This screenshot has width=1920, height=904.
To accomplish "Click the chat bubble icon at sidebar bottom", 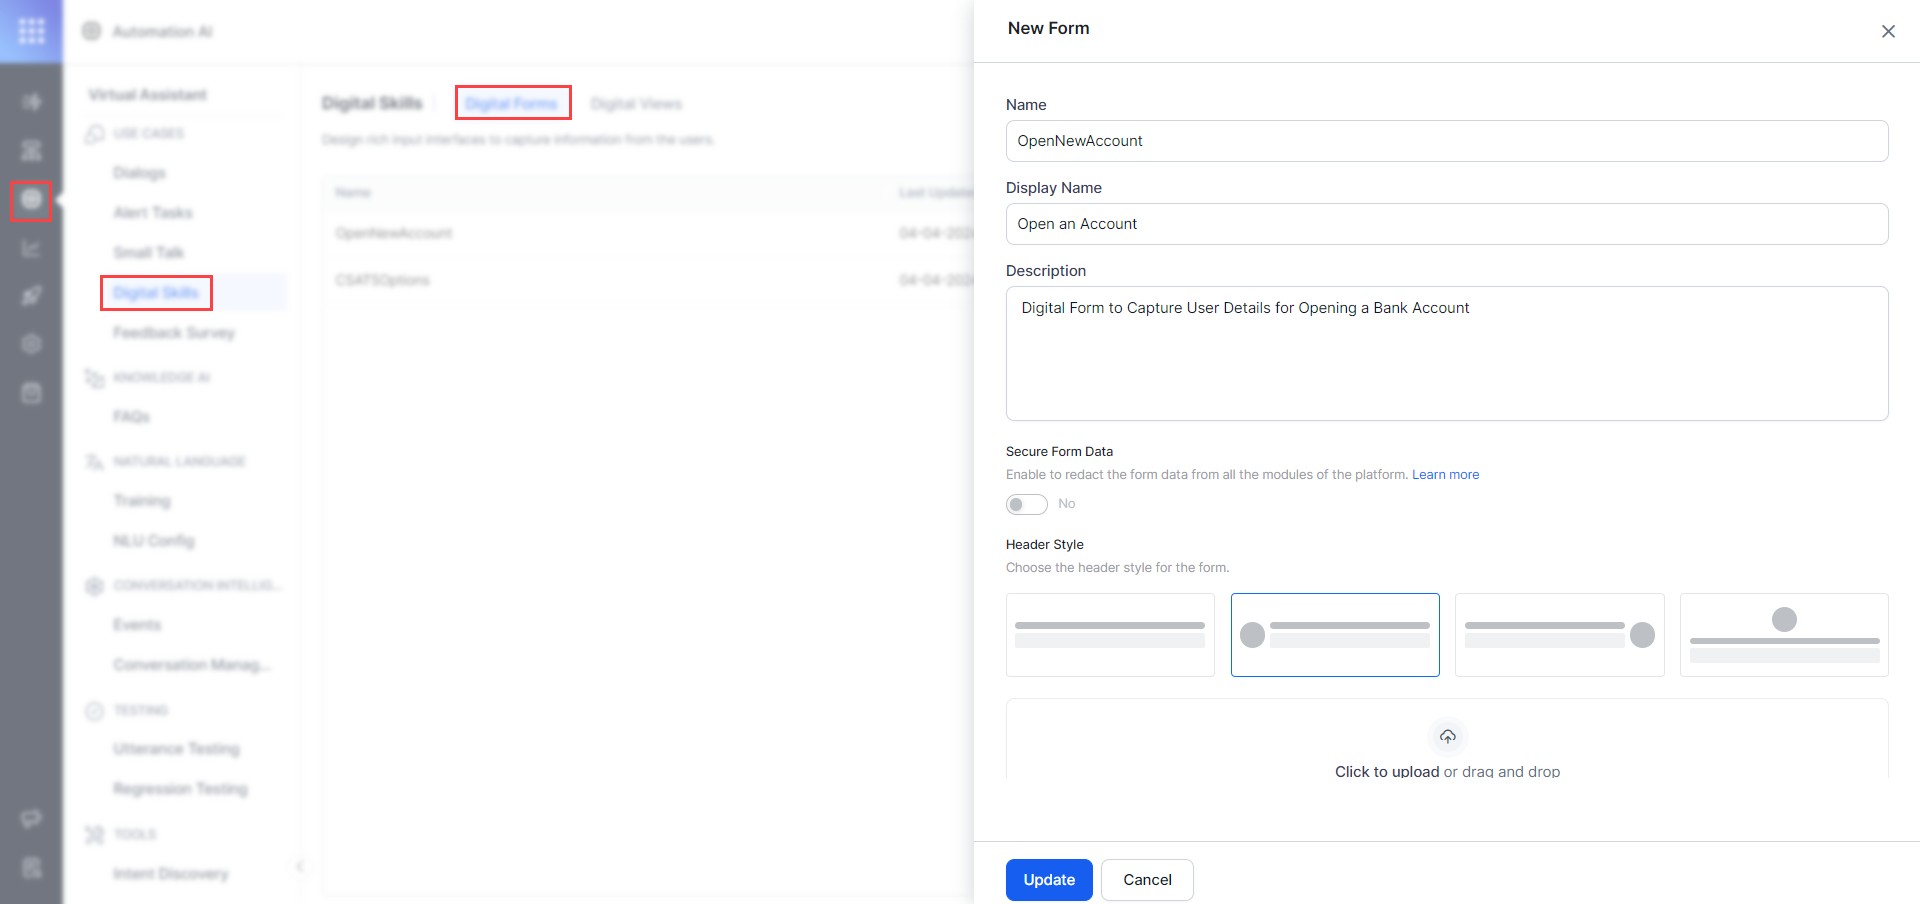I will click(x=31, y=819).
